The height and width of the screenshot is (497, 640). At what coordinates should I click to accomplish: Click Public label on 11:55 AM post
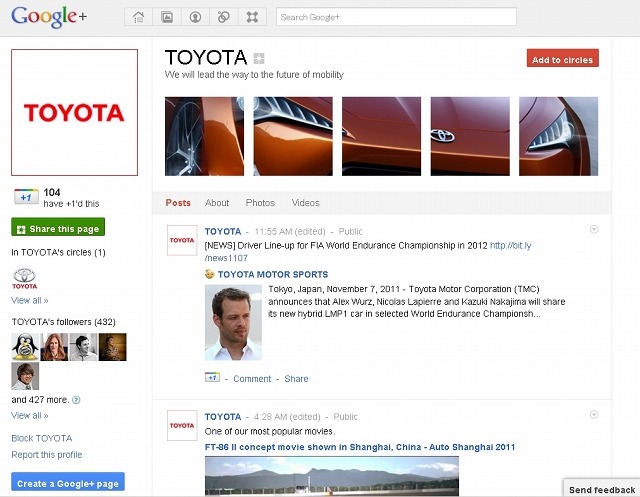coord(351,232)
